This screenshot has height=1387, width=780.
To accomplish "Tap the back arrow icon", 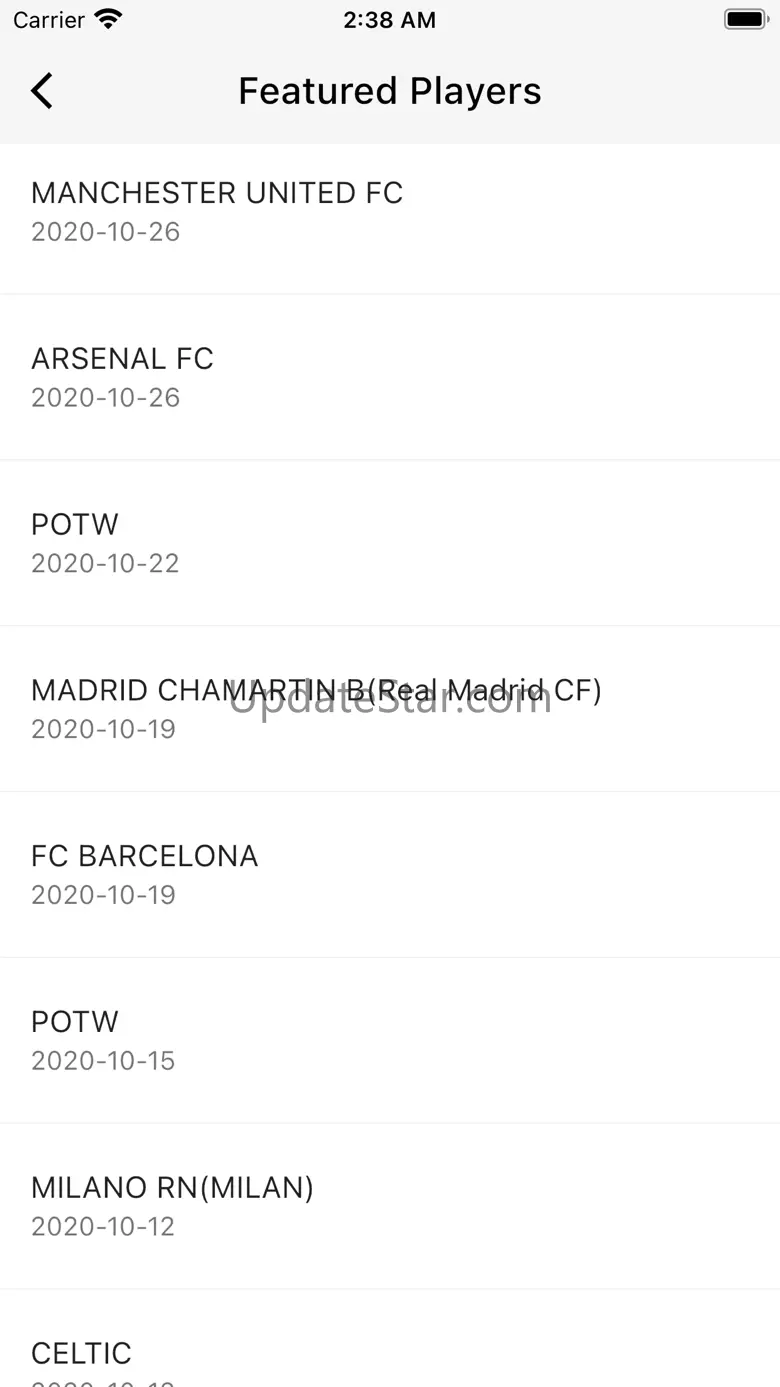I will (42, 91).
